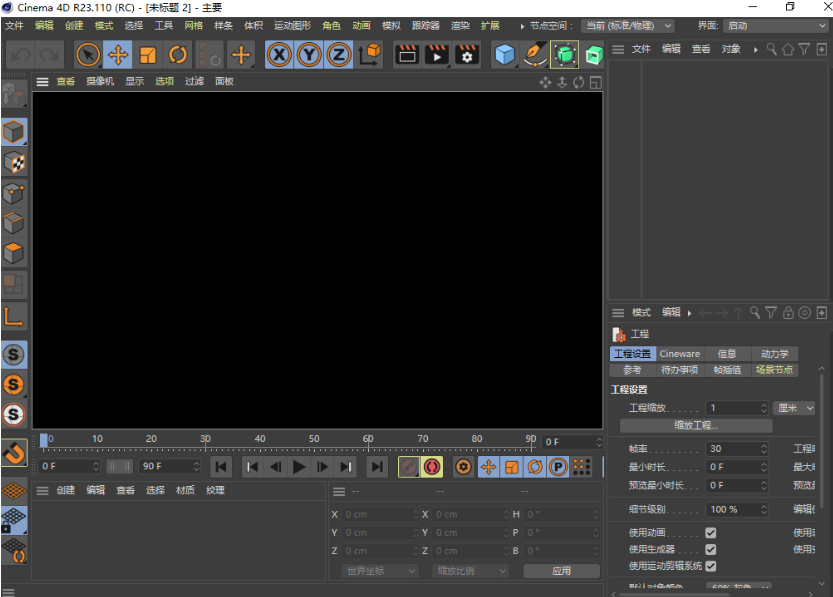Enable the 使用动画 checkbox

(712, 532)
